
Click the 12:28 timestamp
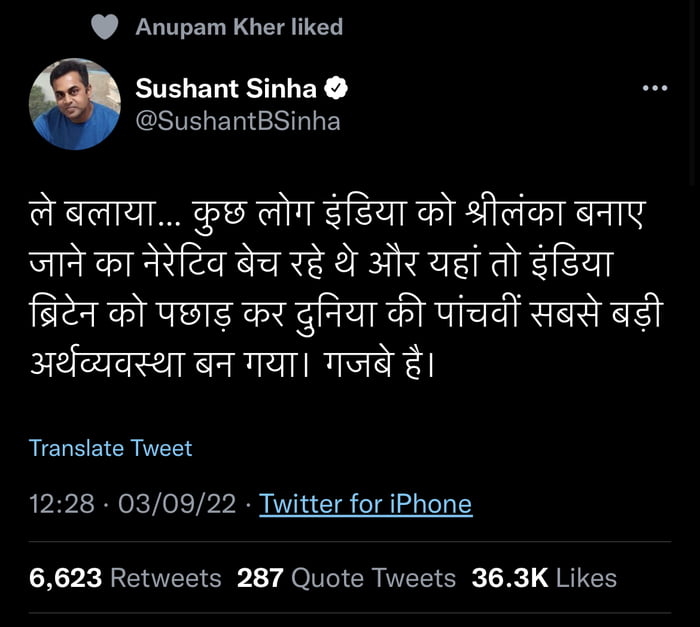tap(61, 504)
